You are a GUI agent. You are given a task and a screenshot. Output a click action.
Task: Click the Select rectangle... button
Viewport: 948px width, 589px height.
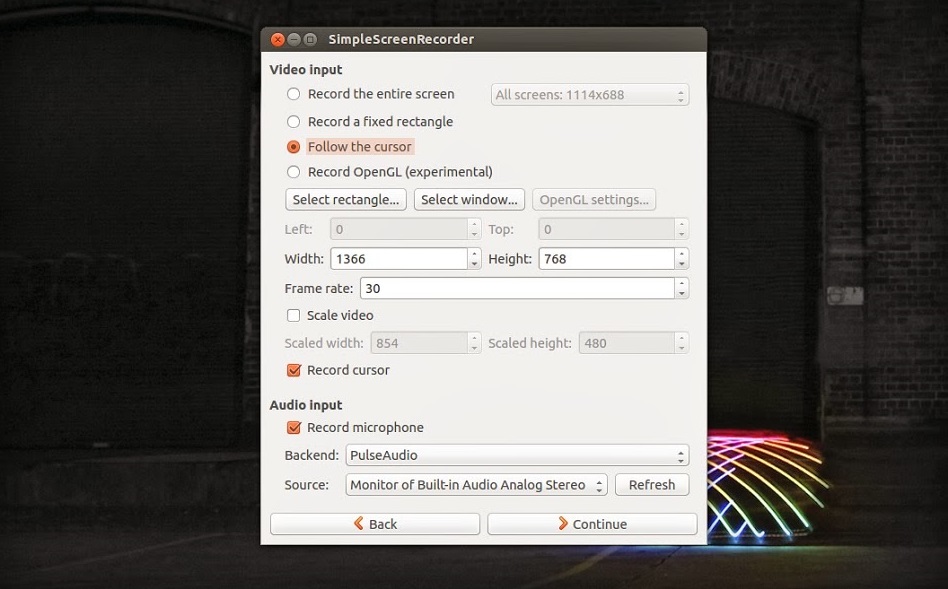346,200
